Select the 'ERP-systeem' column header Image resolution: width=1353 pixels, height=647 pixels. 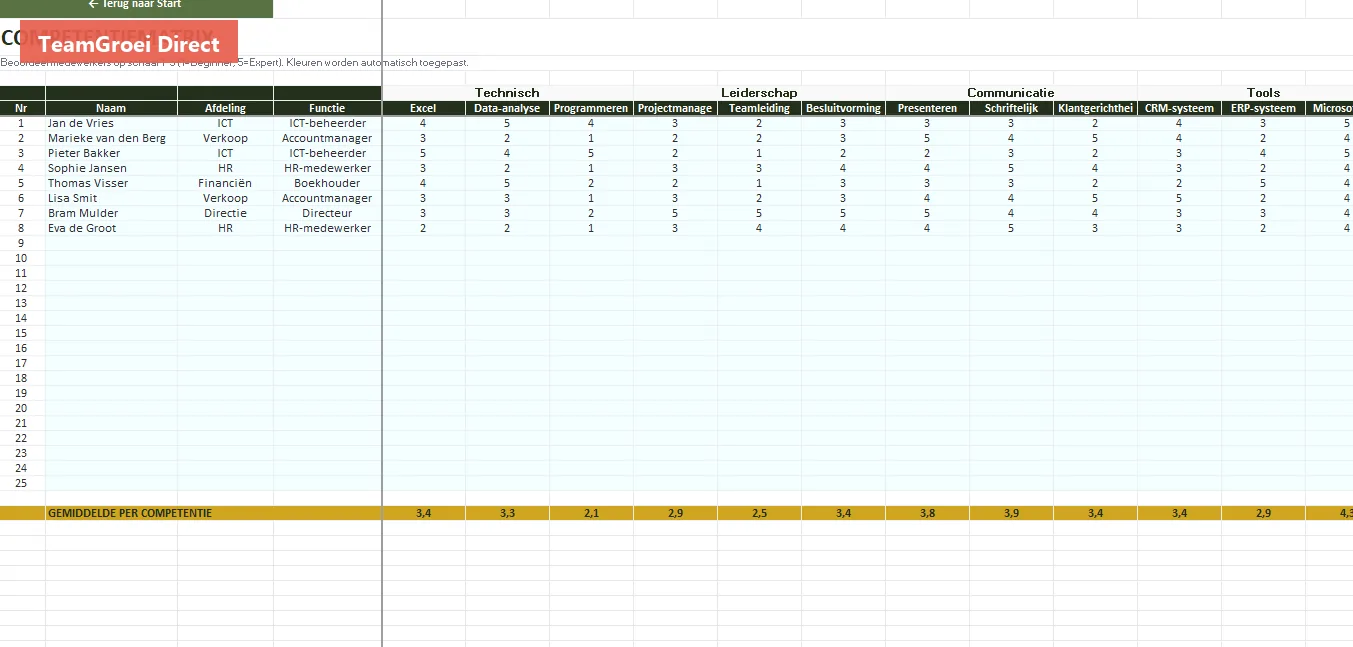[x=1263, y=108]
